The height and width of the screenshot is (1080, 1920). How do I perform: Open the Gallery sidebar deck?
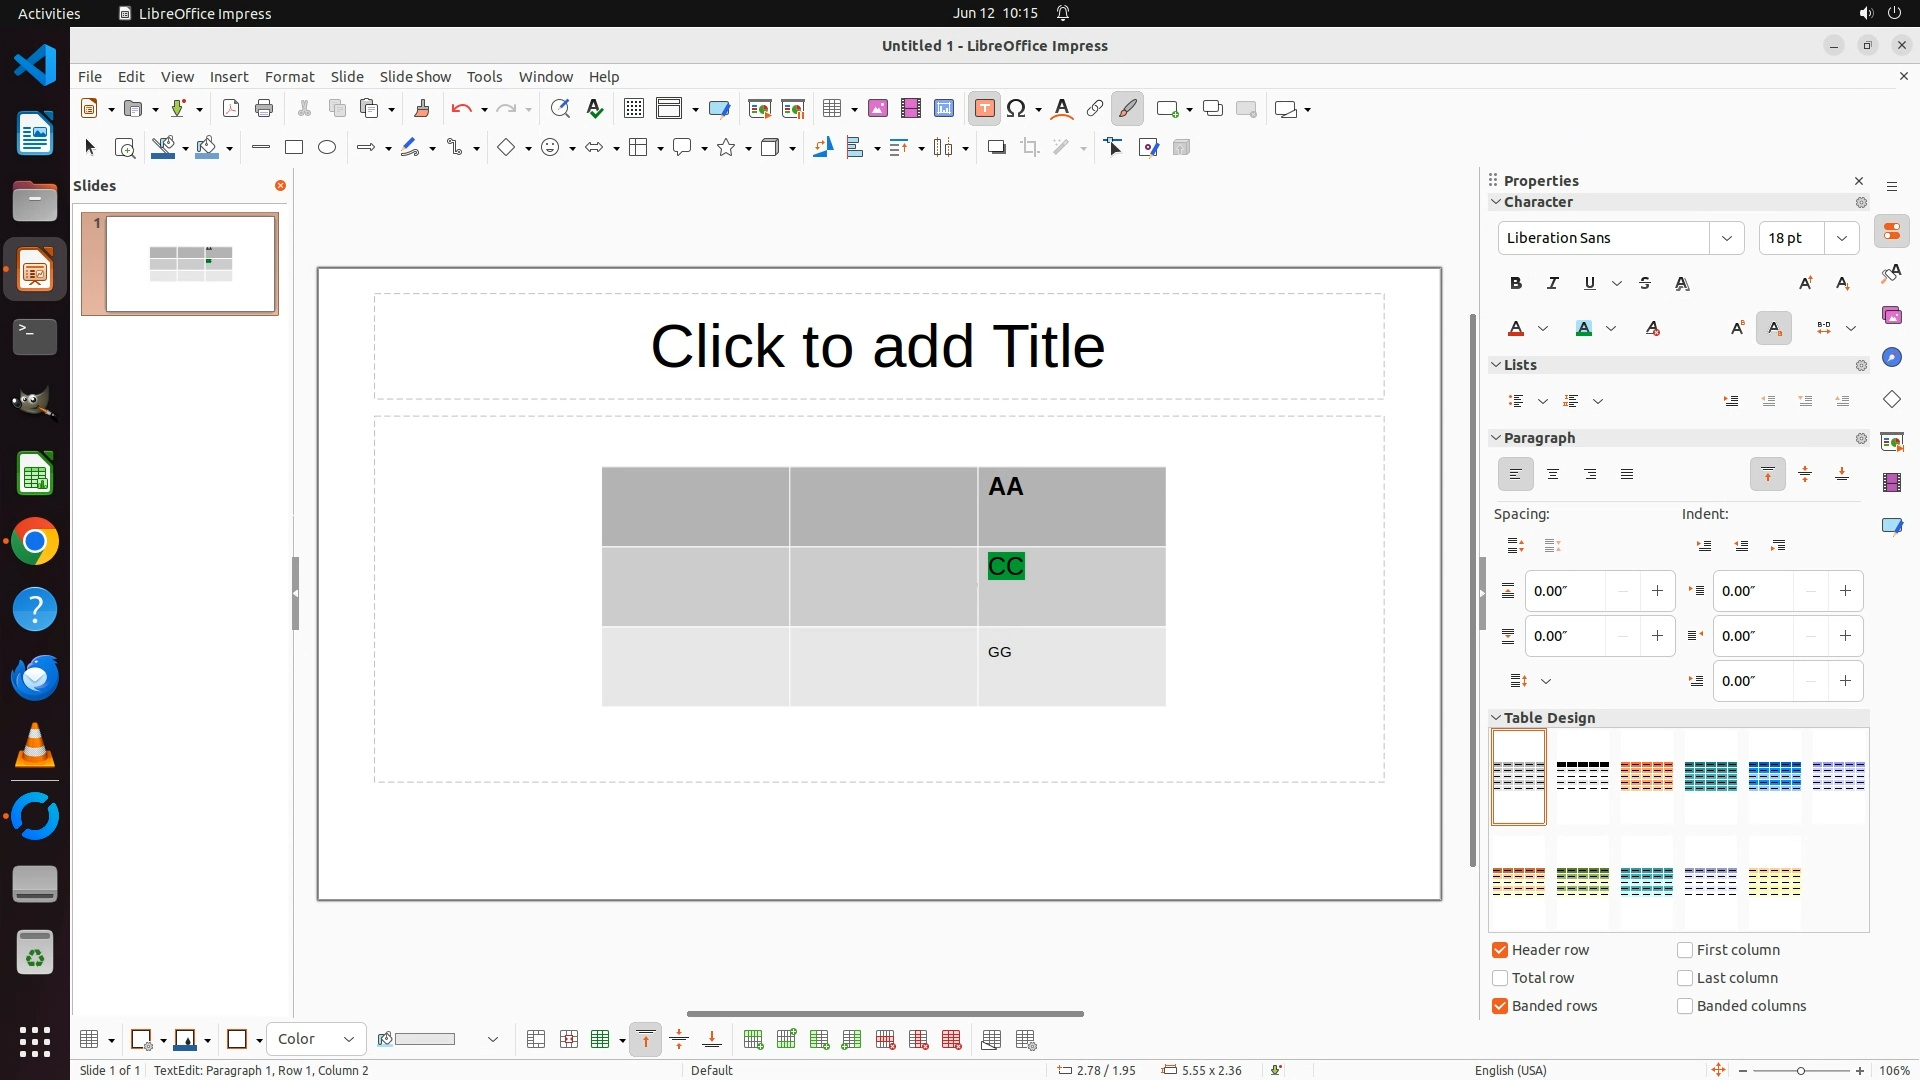(x=1891, y=316)
